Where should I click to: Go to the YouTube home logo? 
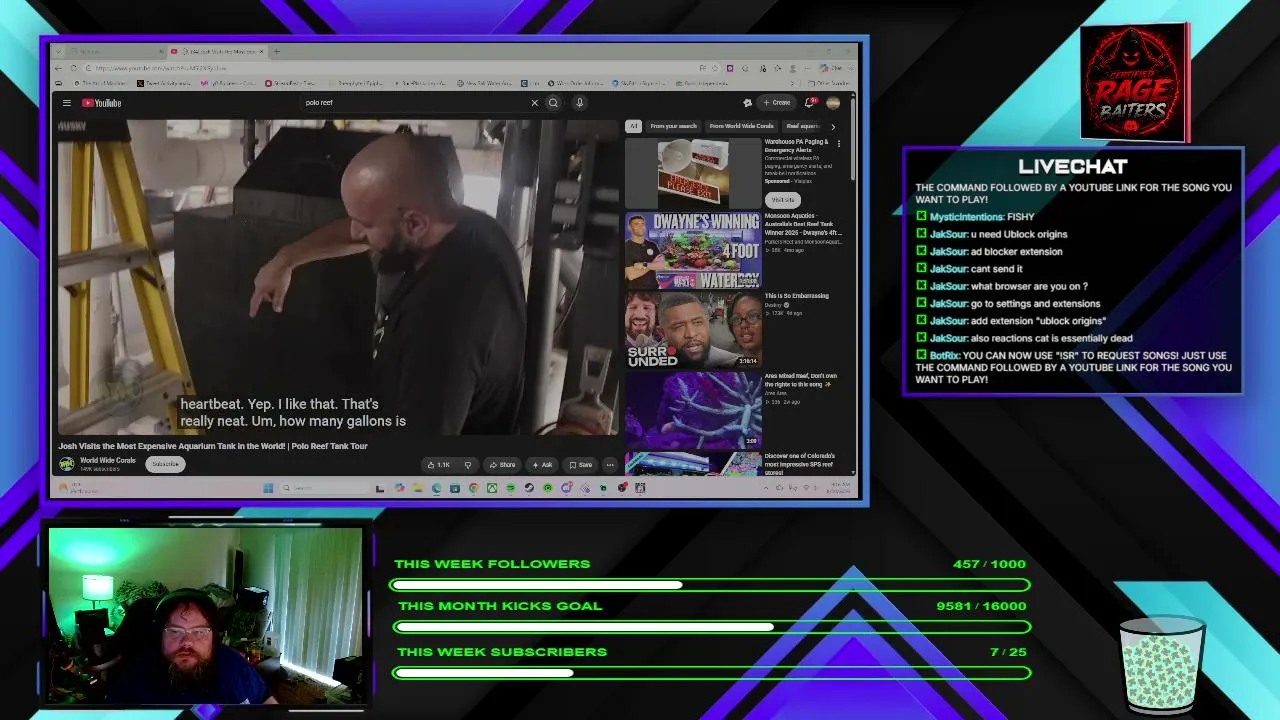coord(102,103)
